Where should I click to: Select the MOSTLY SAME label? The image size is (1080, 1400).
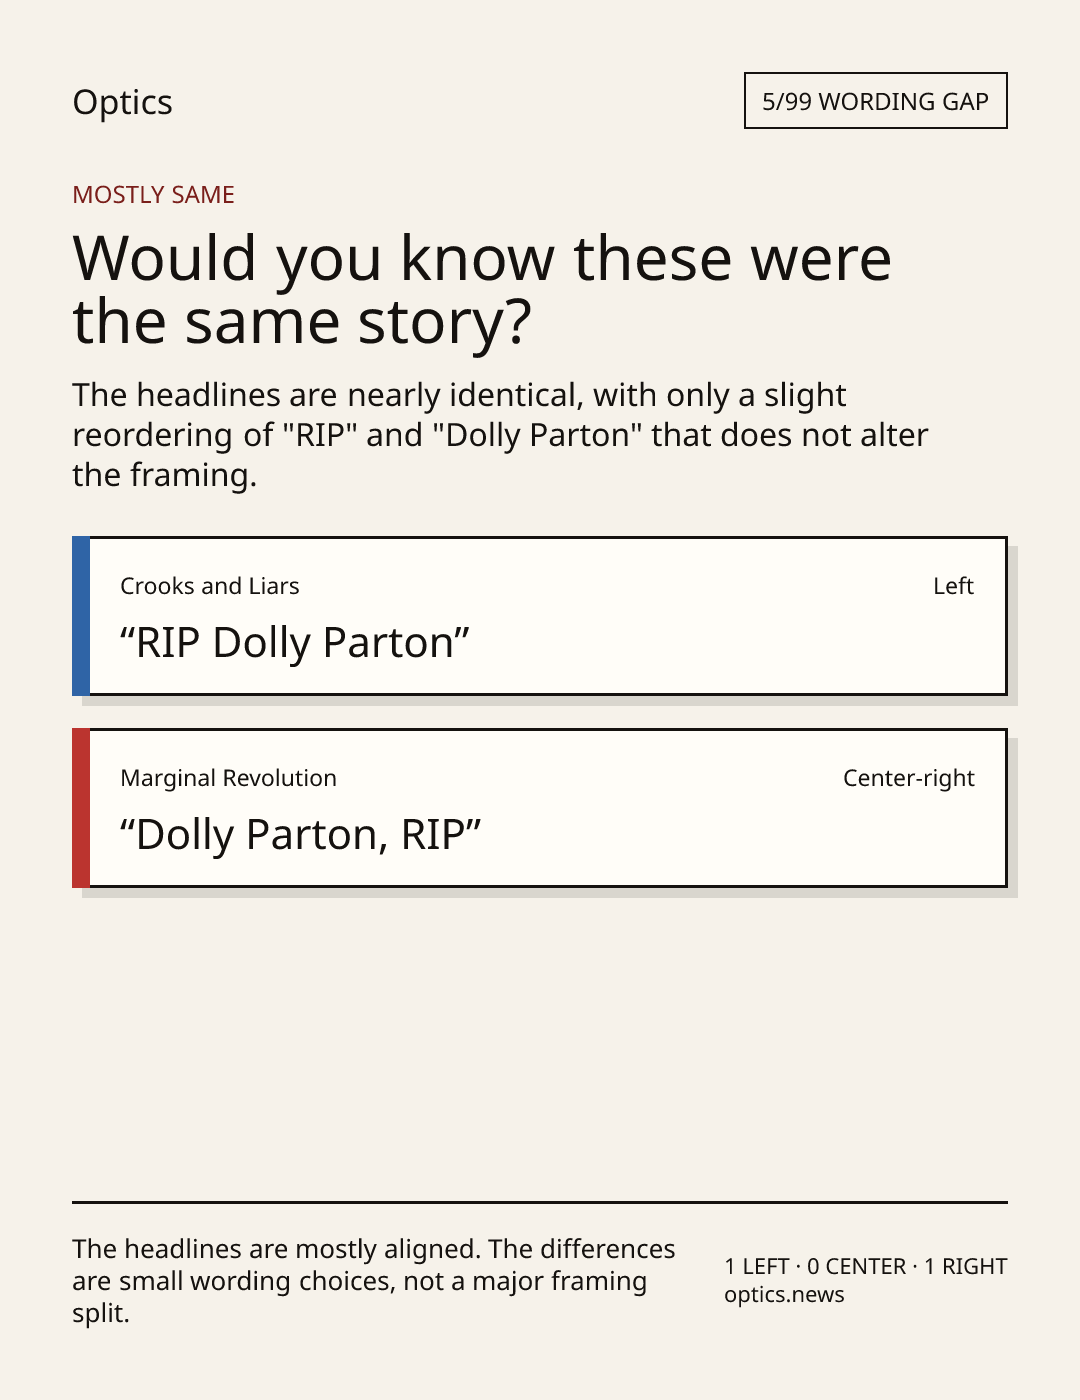coord(153,195)
